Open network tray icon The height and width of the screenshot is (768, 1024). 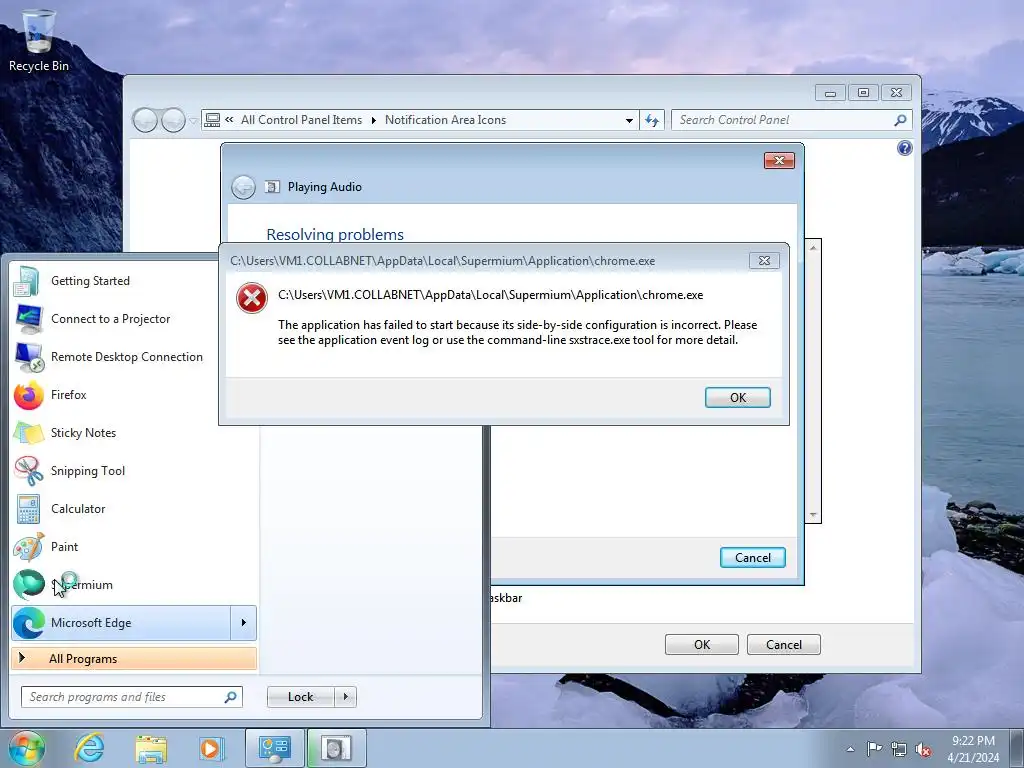(899, 749)
